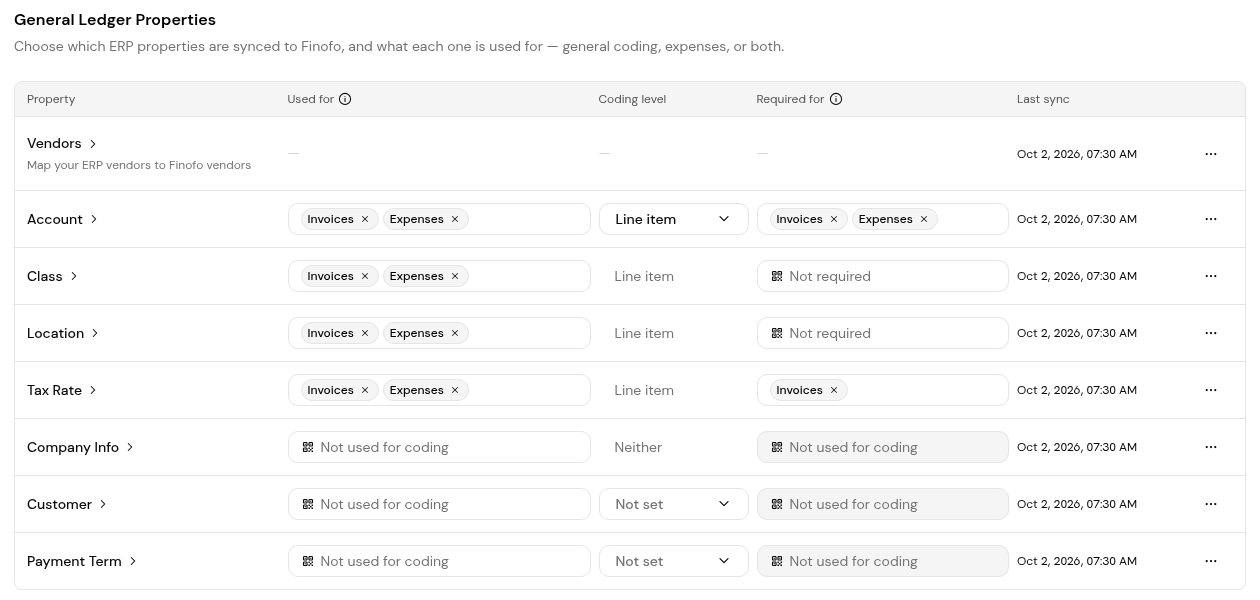Remove Invoices tag from Location Used for
Viewport: 1260px width, 600px height.
(x=365, y=333)
